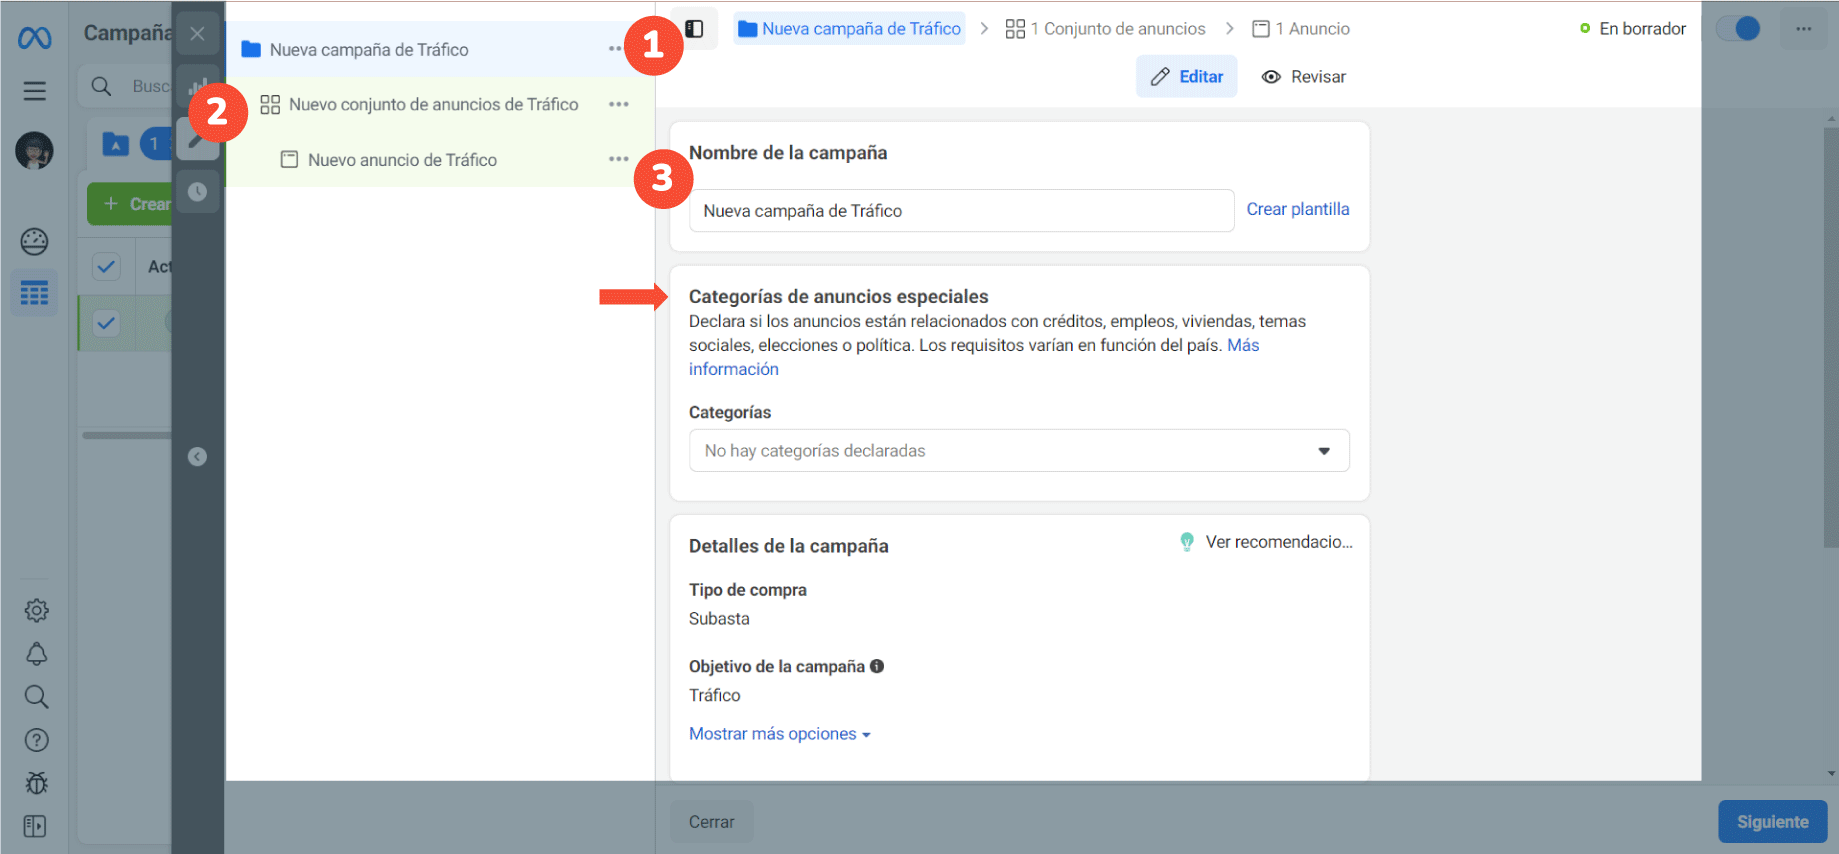Open options for Nuevo anuncio de Tráfico

point(619,159)
